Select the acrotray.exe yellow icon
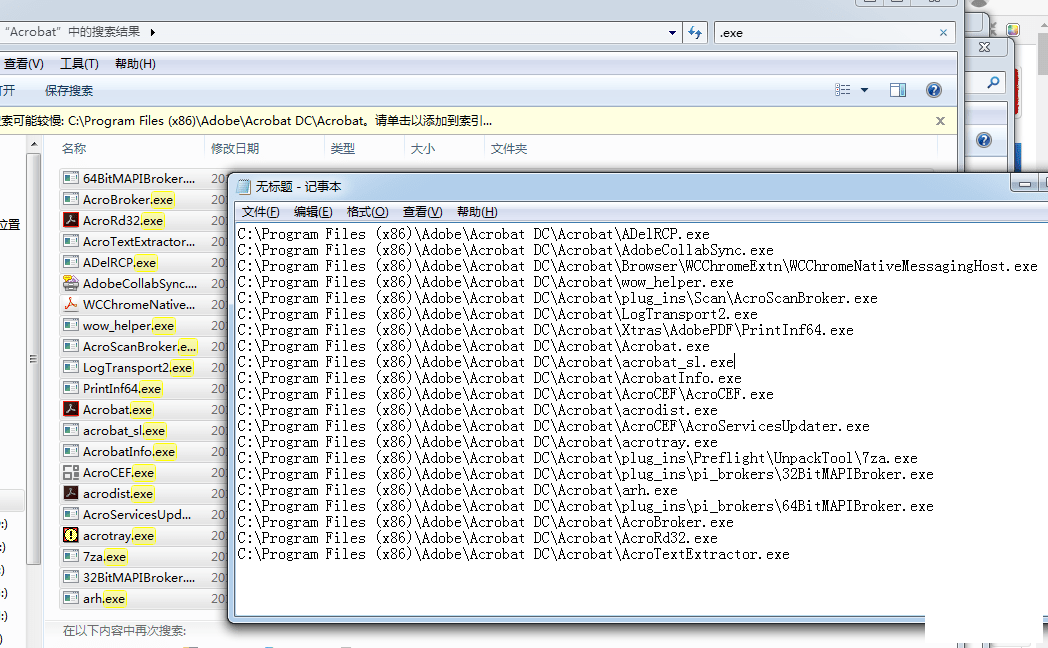This screenshot has width=1048, height=648. 71,535
